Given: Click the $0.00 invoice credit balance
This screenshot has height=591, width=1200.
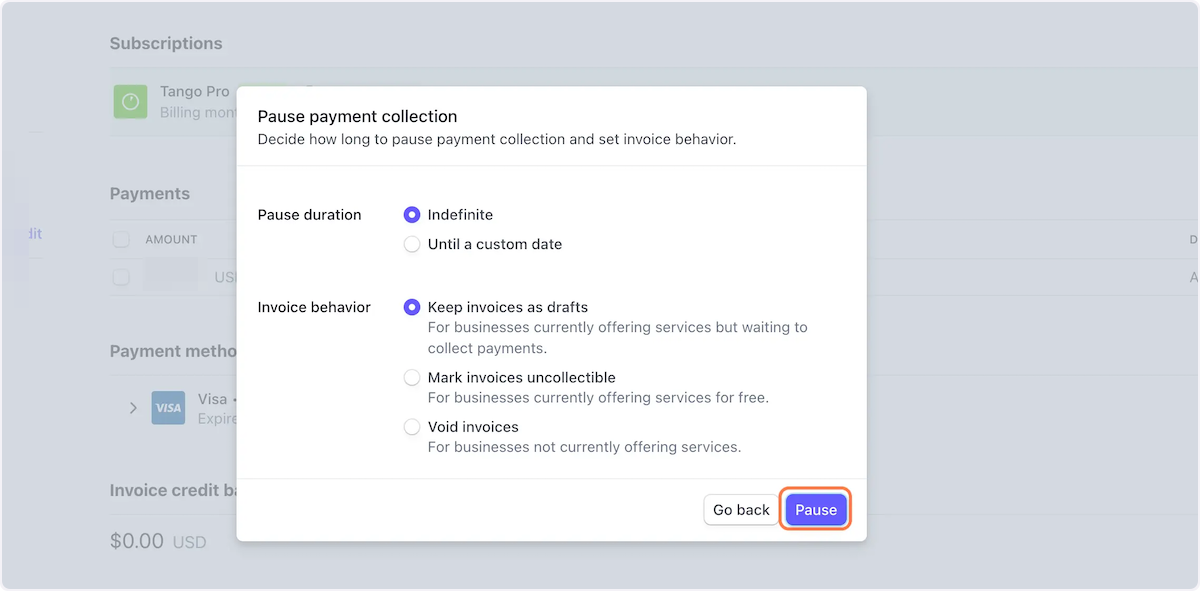Looking at the screenshot, I should pyautogui.click(x=137, y=541).
